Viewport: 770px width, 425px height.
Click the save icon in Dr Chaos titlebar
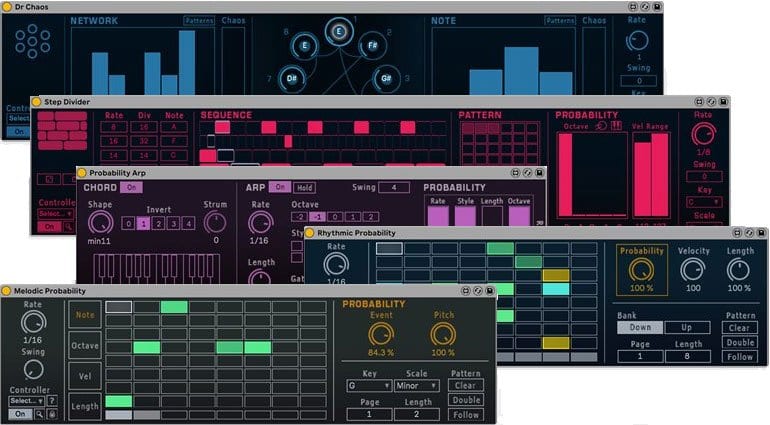657,7
